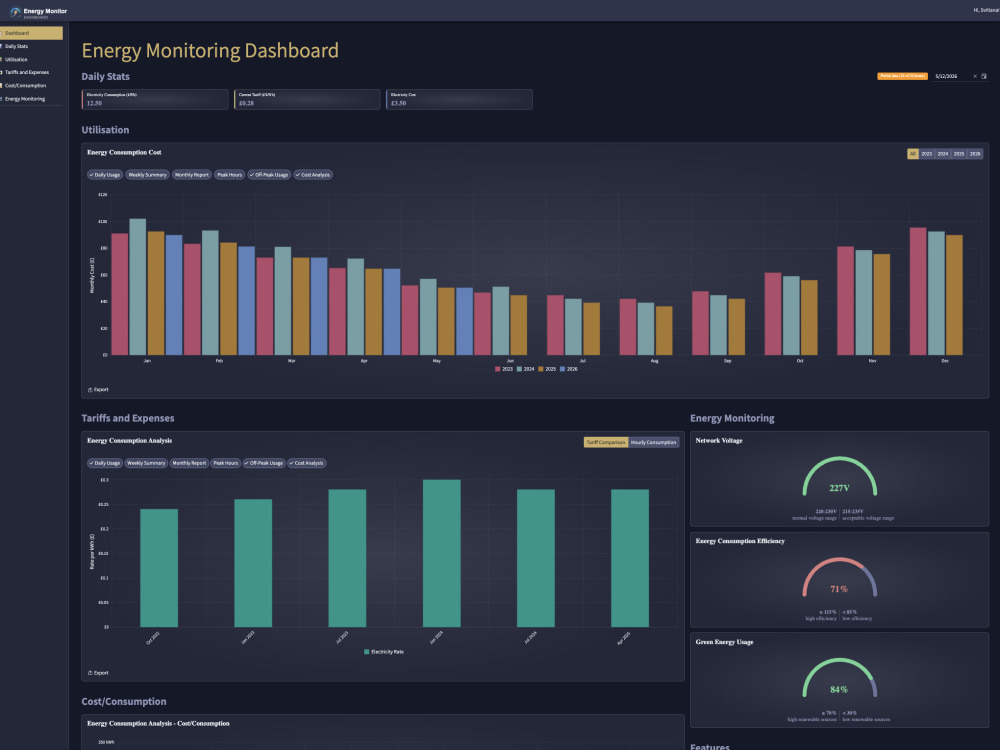The height and width of the screenshot is (750, 1000).
Task: Click the Cost/Consumption section heading
Action: (x=124, y=702)
